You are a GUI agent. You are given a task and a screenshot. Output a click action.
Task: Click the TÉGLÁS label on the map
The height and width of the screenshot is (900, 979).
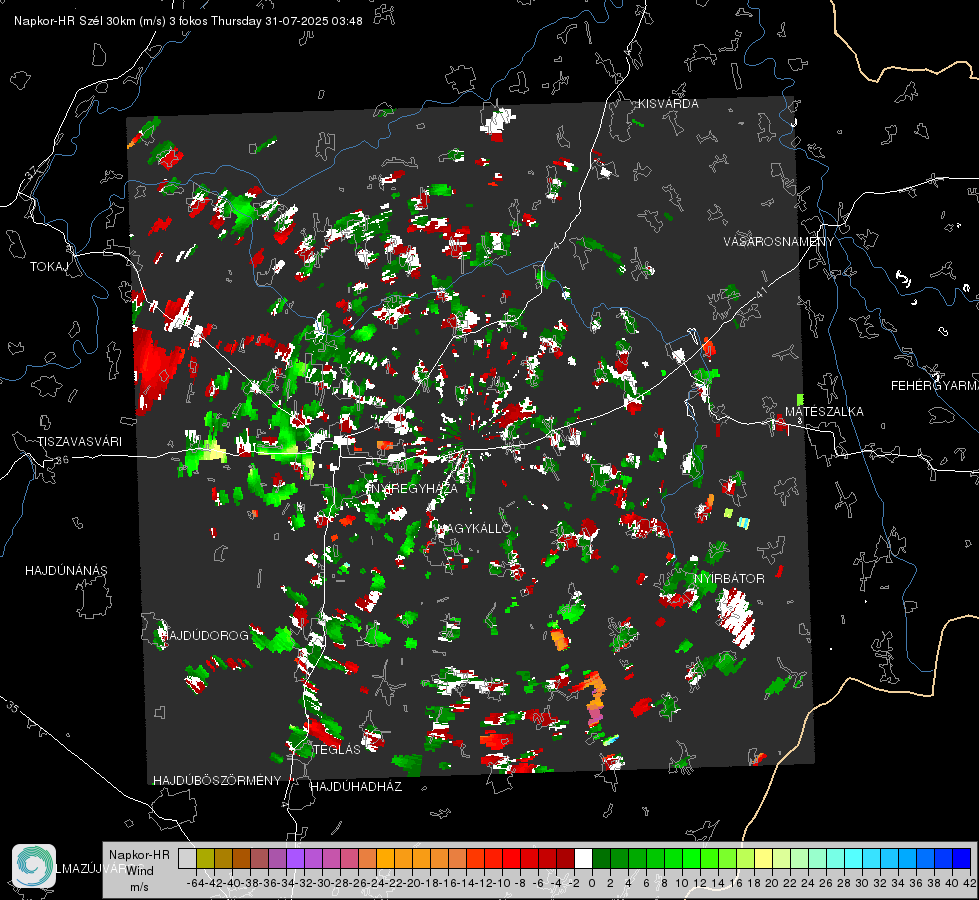(337, 749)
